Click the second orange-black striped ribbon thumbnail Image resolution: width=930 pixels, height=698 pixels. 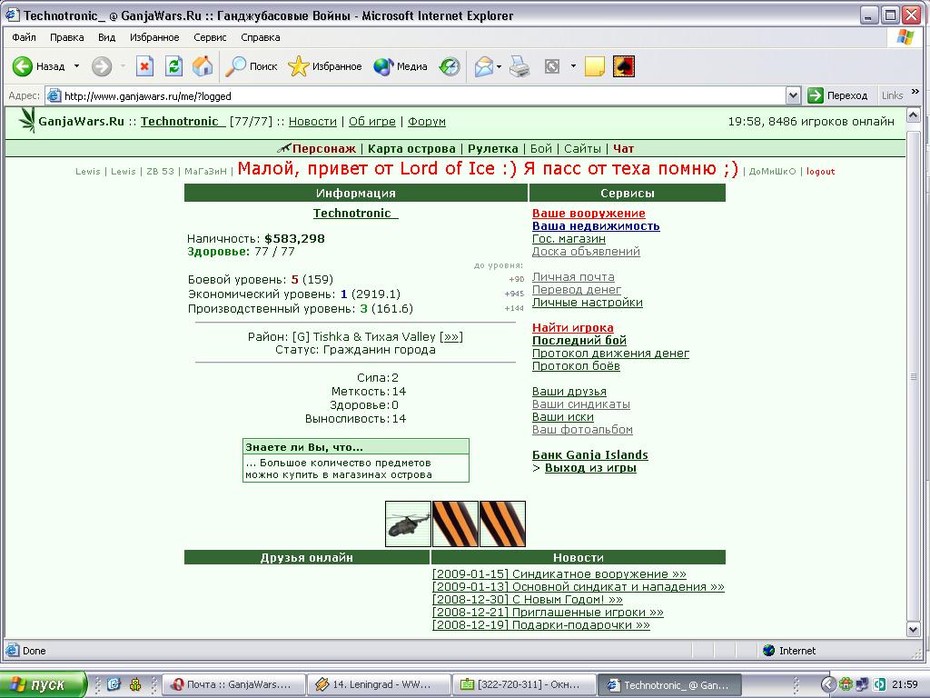click(x=502, y=524)
